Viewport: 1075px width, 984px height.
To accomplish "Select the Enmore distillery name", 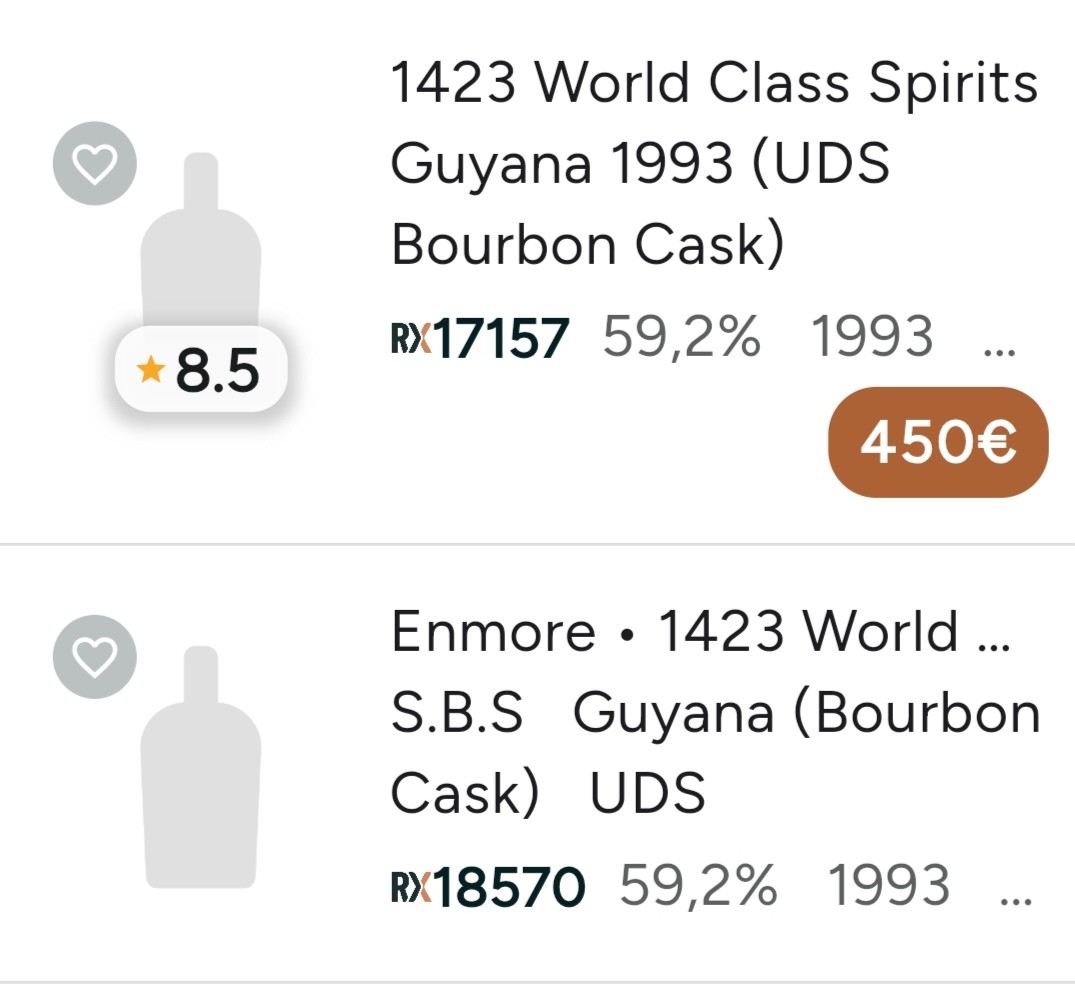I will [x=492, y=632].
